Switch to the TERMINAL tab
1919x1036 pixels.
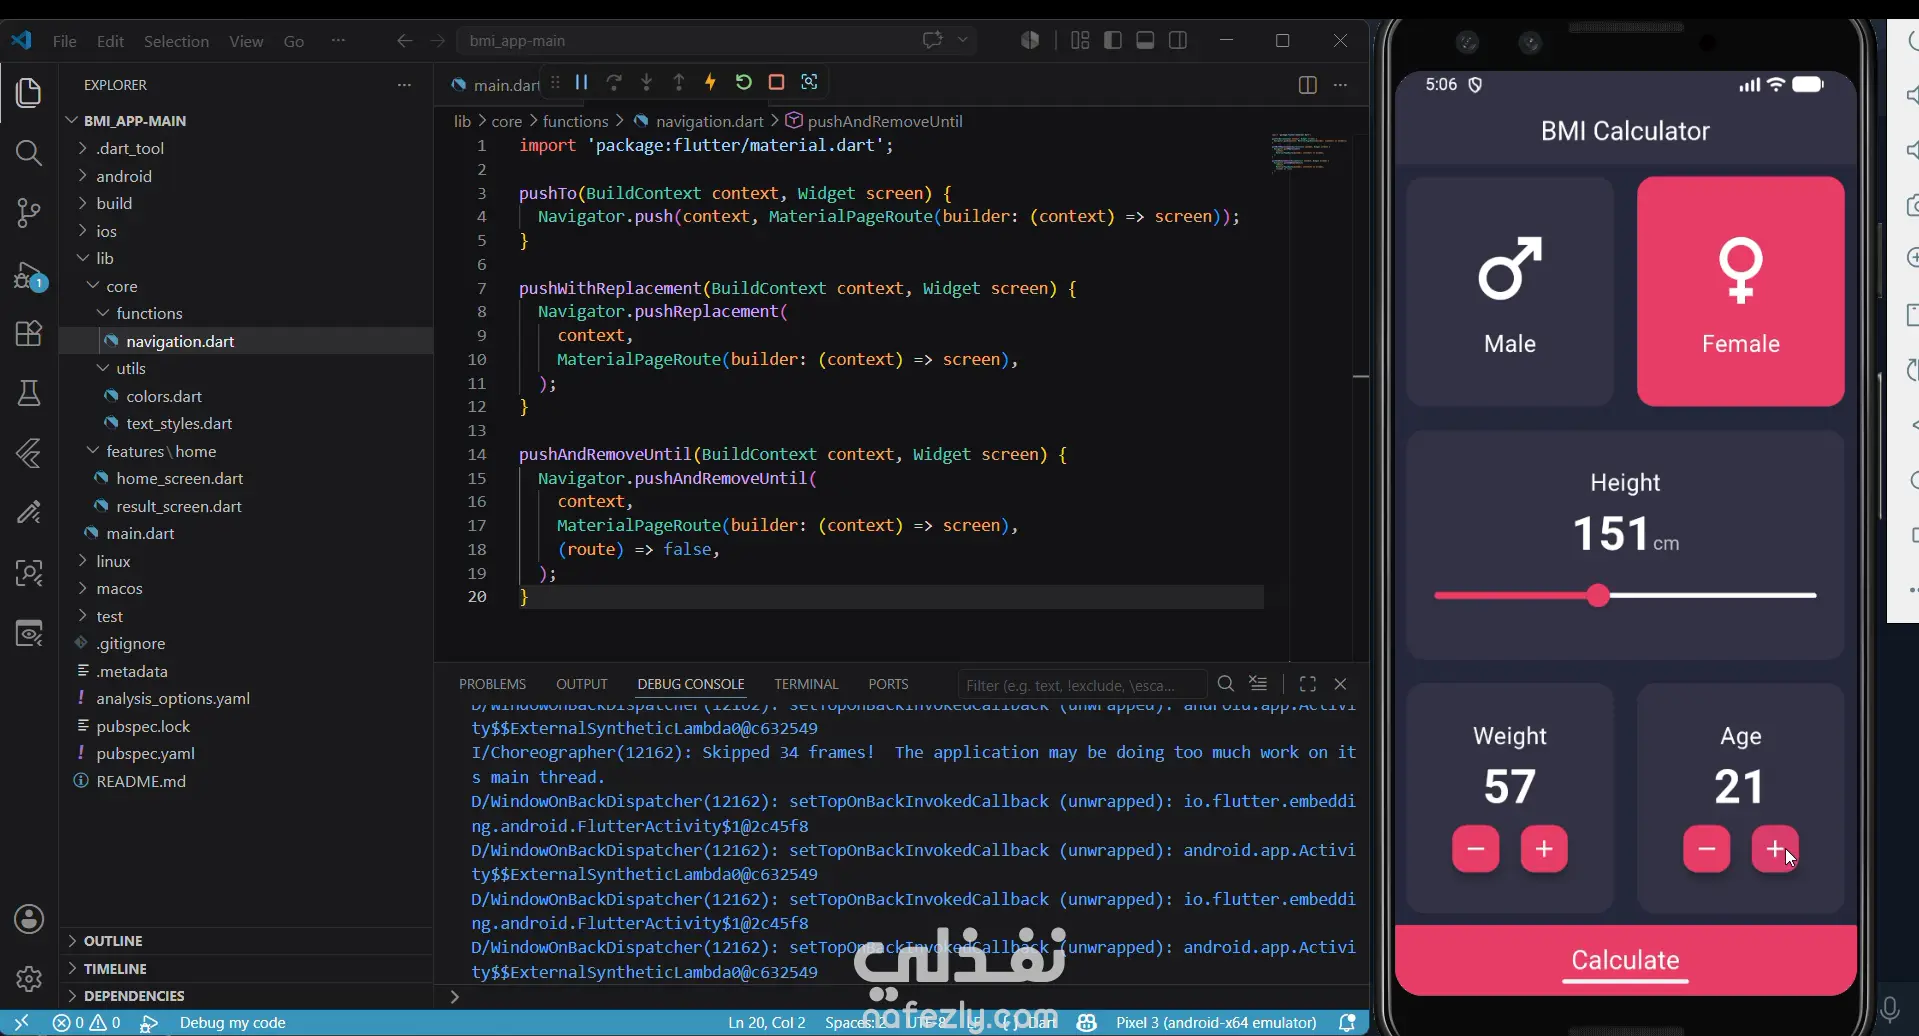(806, 684)
